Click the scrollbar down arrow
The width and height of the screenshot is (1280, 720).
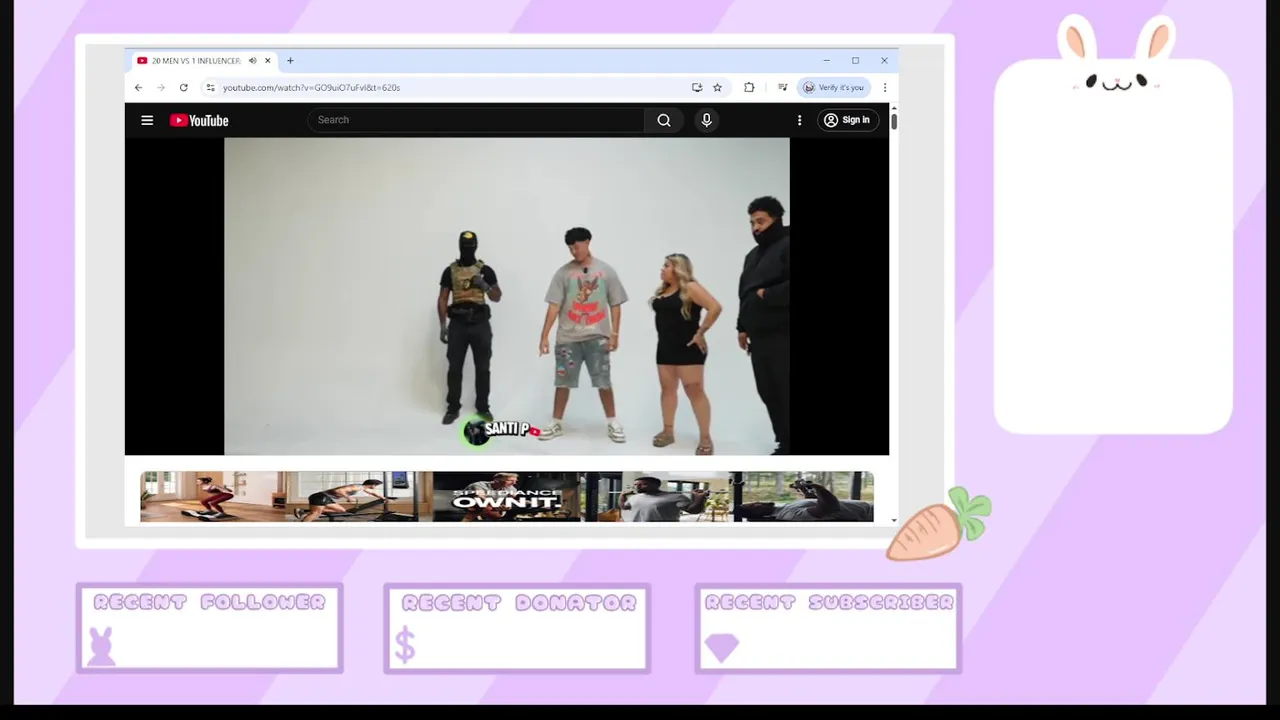point(894,520)
